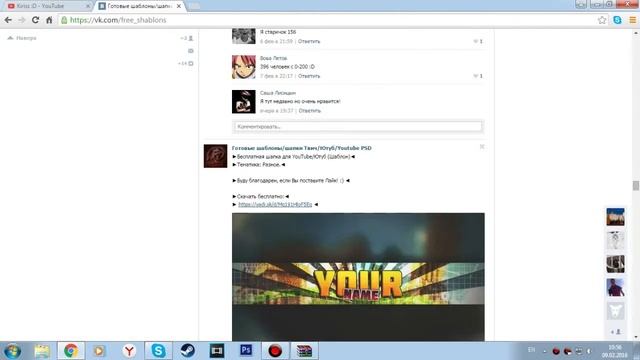Switch to Google Chrome in the taskbar
This screenshot has height=360, width=640.
tap(71, 351)
